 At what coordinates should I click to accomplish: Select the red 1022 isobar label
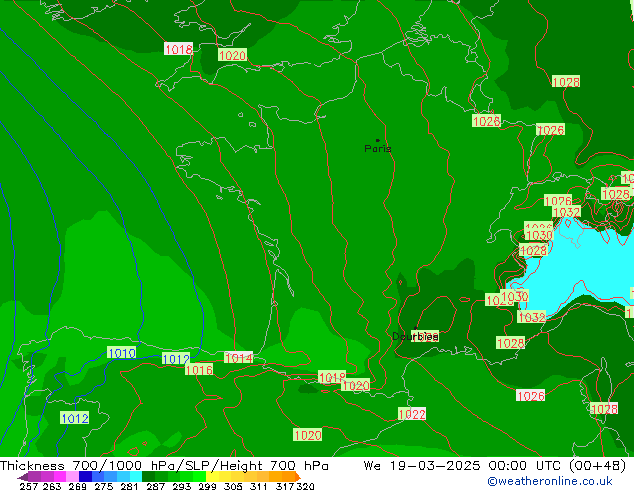point(412,414)
